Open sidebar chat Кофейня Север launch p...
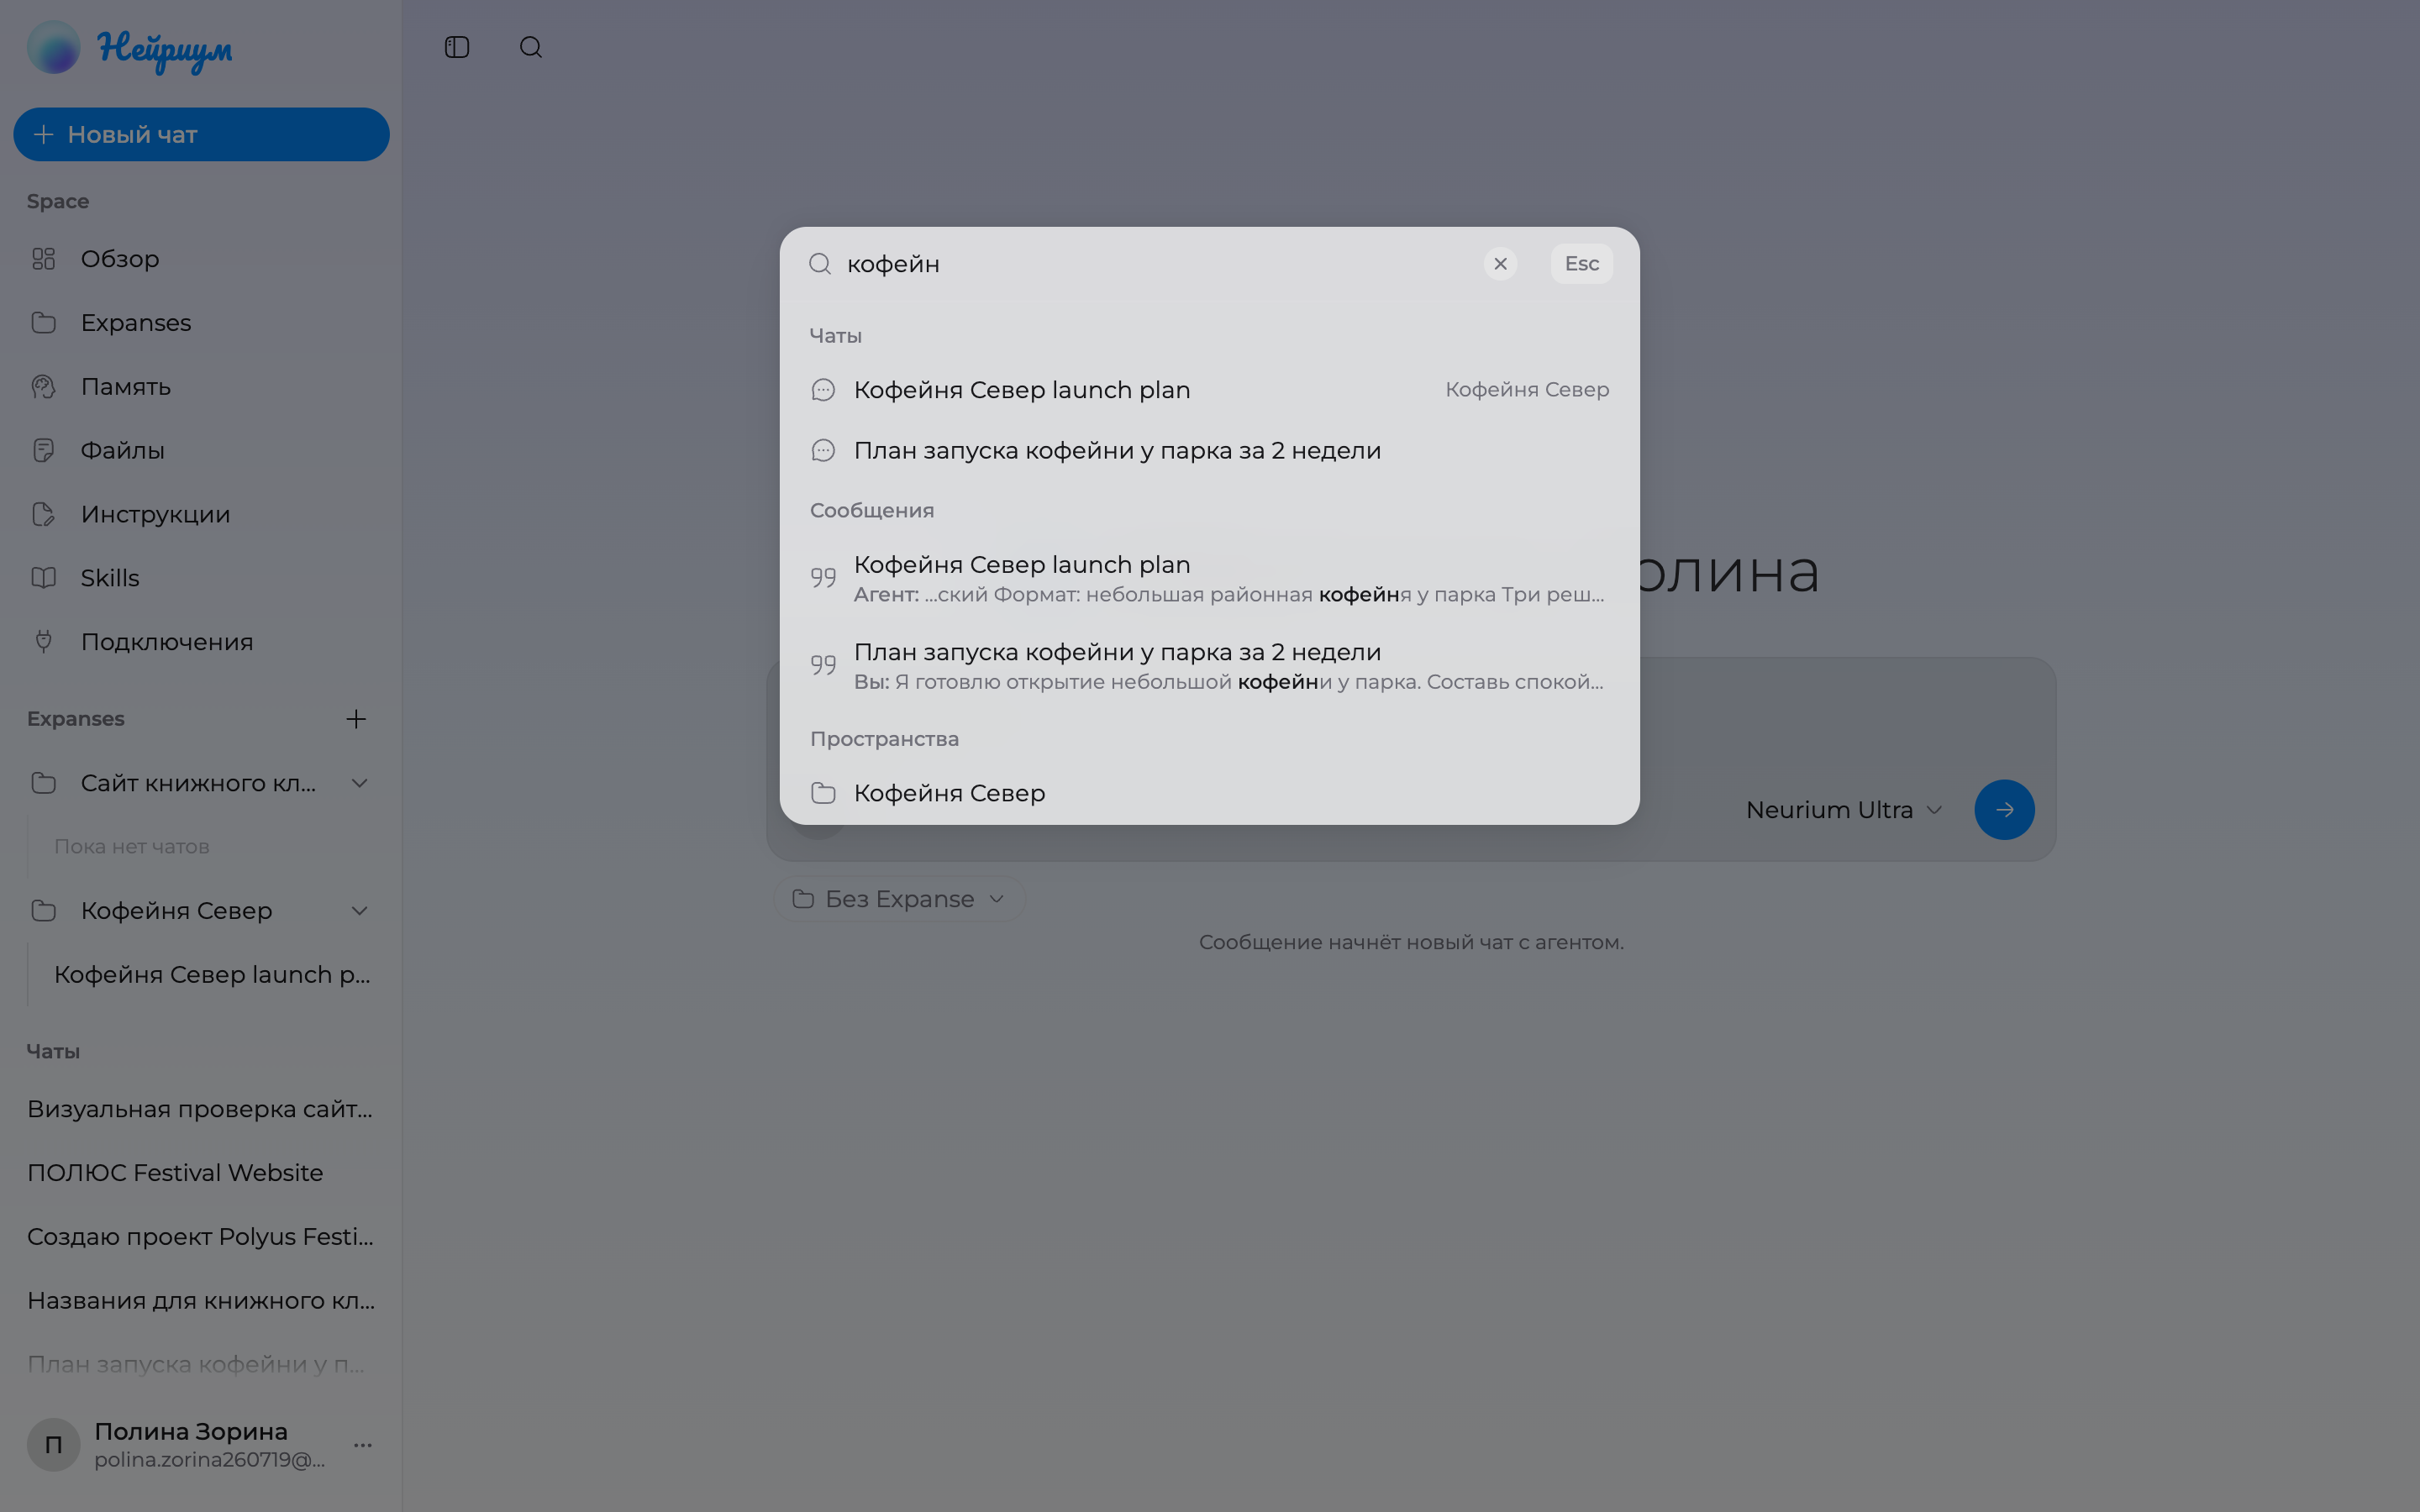The image size is (2420, 1512). tap(212, 975)
